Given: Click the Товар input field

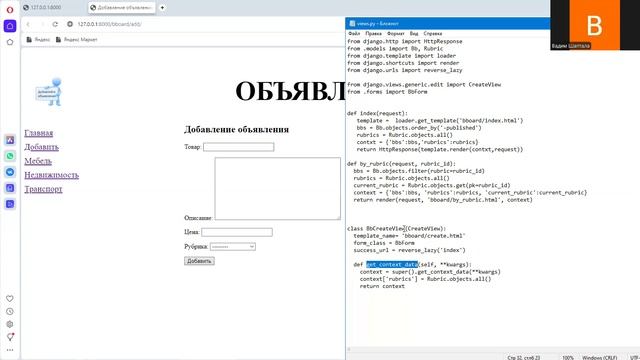Looking at the screenshot, I should [238, 147].
